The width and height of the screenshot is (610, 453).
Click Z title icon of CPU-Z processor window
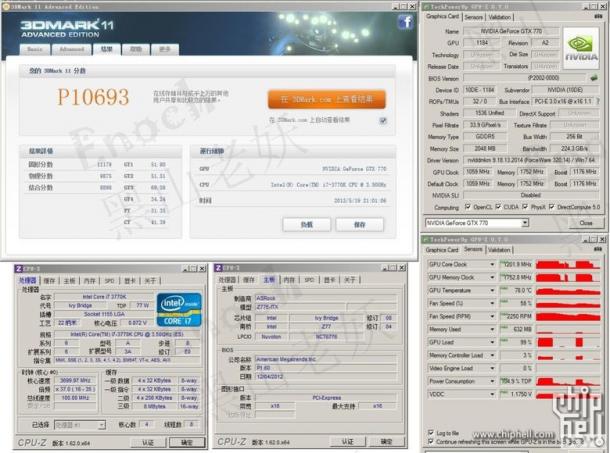19,269
